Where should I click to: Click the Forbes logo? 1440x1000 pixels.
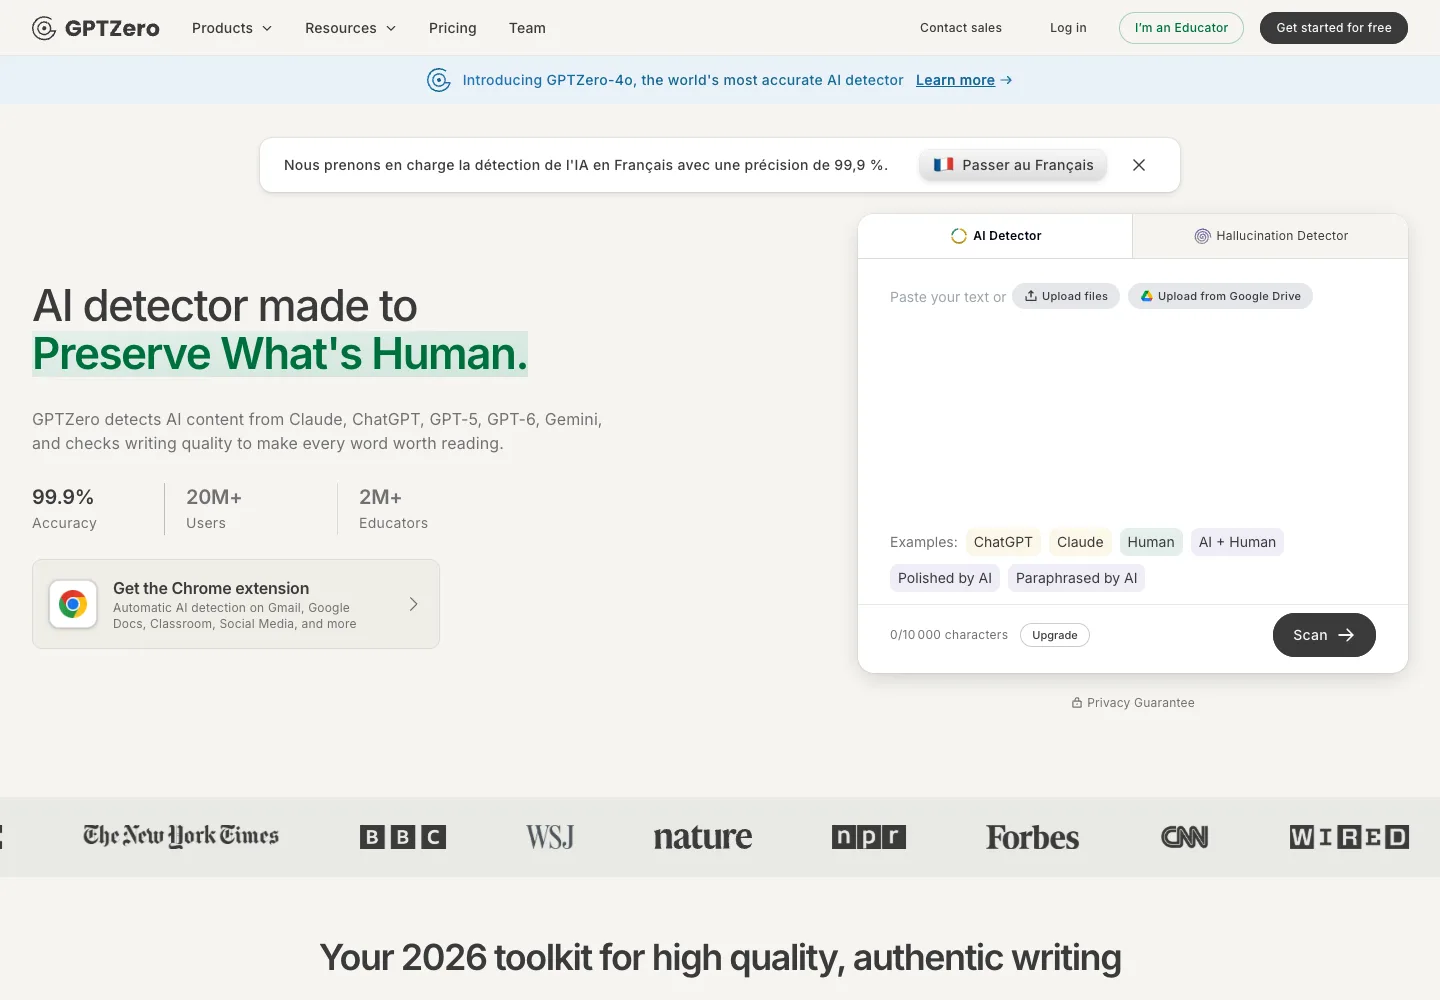click(x=1033, y=837)
